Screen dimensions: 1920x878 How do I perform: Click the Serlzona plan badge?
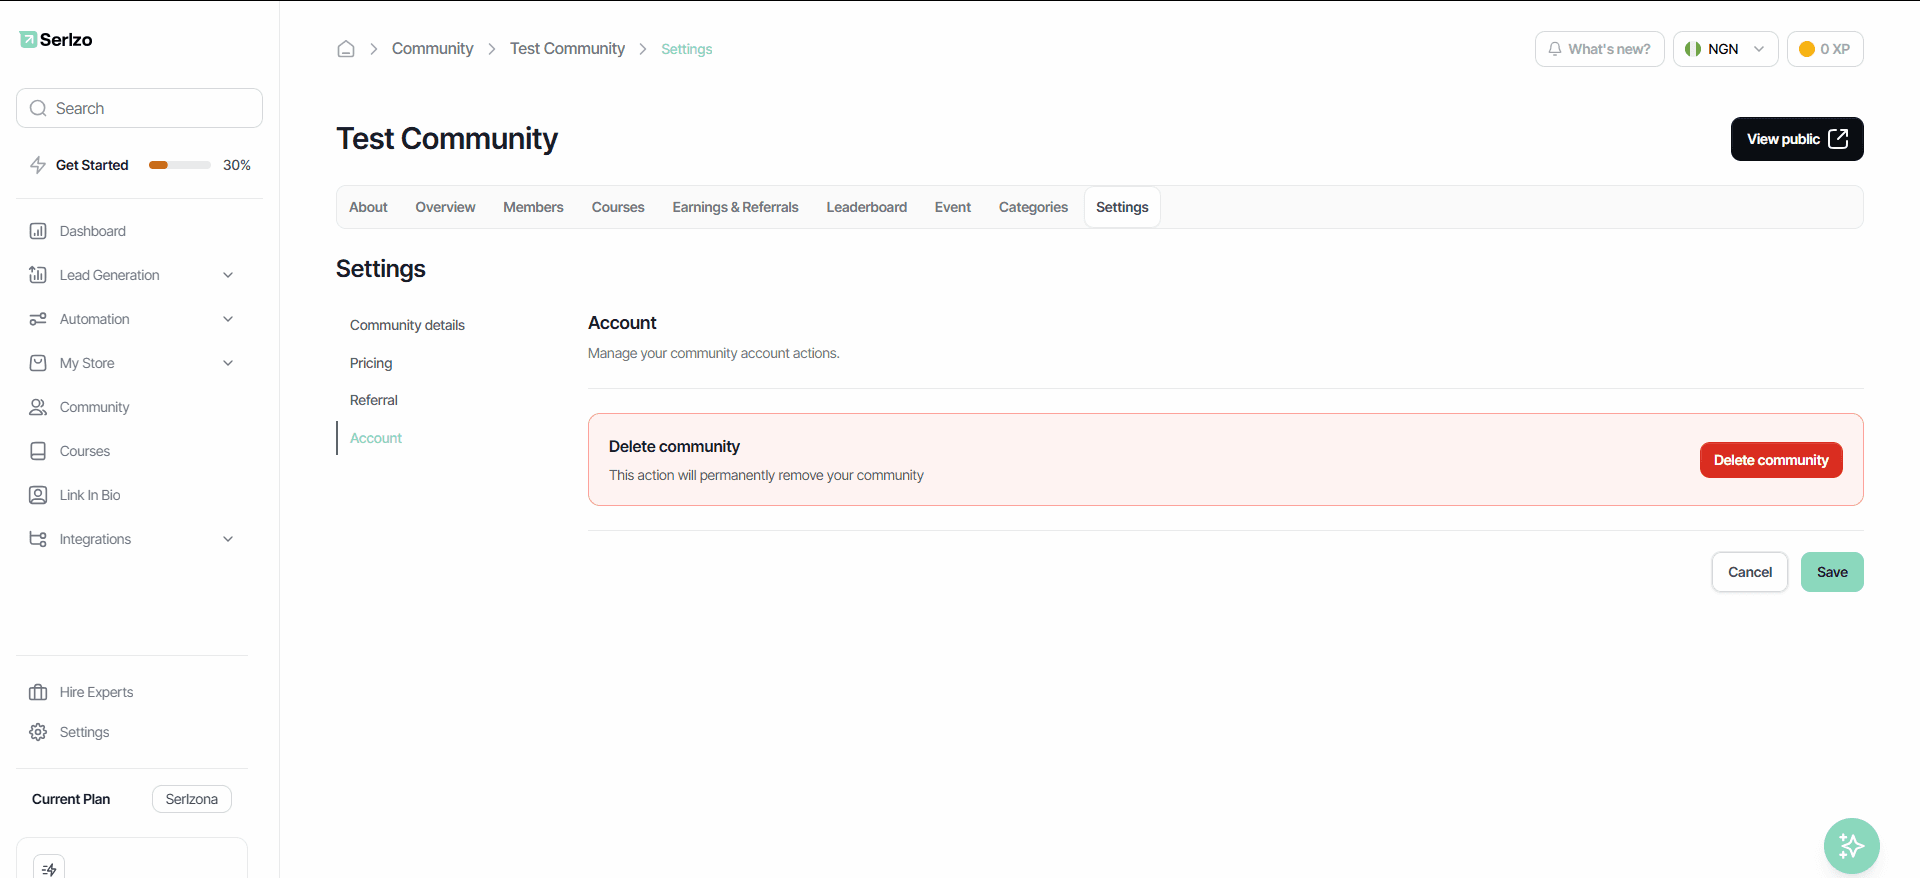(x=192, y=799)
